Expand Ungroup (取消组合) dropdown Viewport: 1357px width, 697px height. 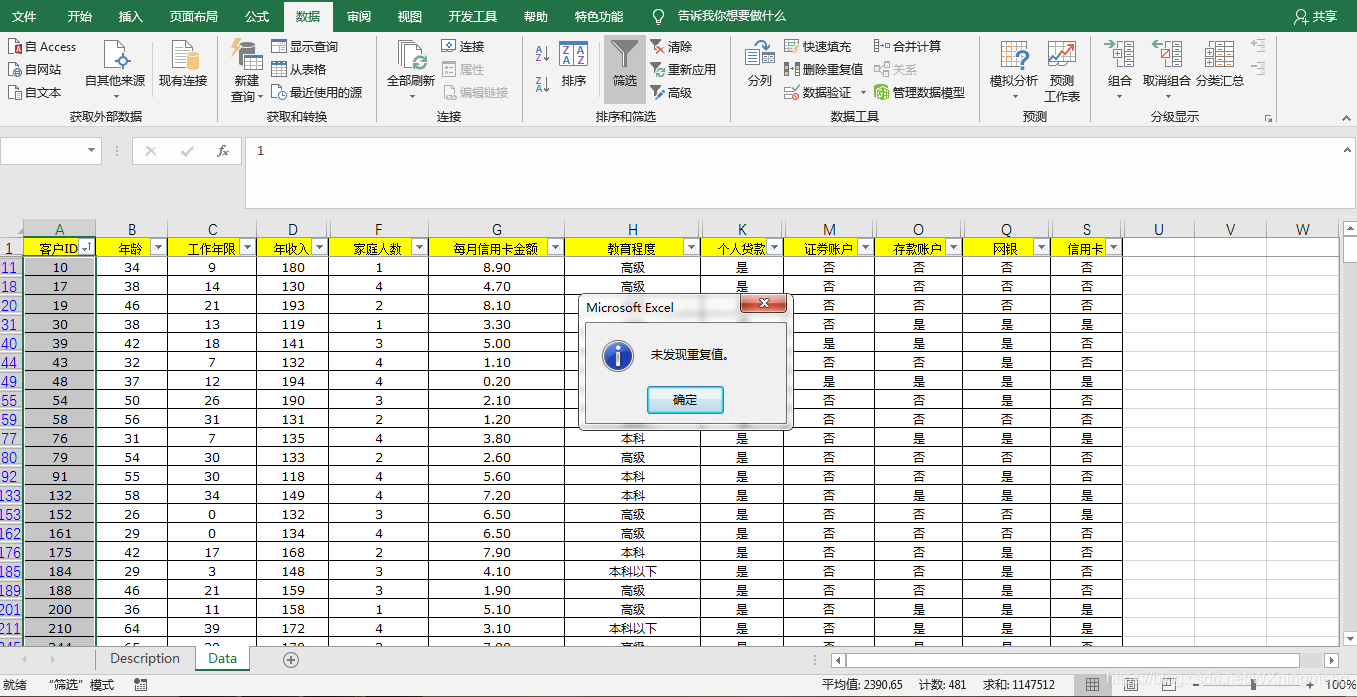[1167, 97]
